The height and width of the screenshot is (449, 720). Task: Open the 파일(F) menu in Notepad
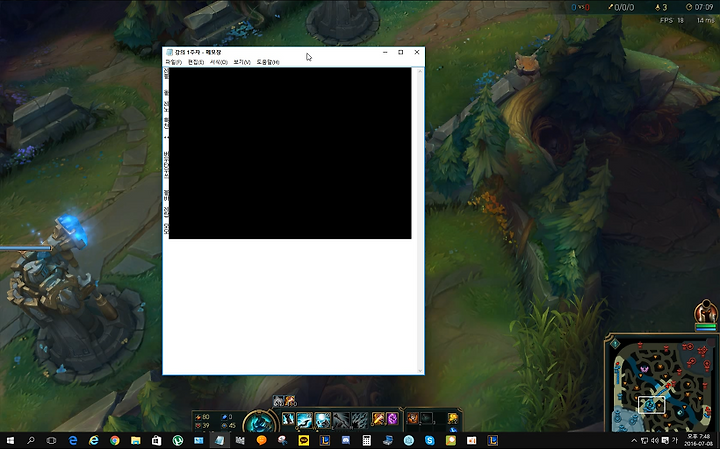(174, 62)
